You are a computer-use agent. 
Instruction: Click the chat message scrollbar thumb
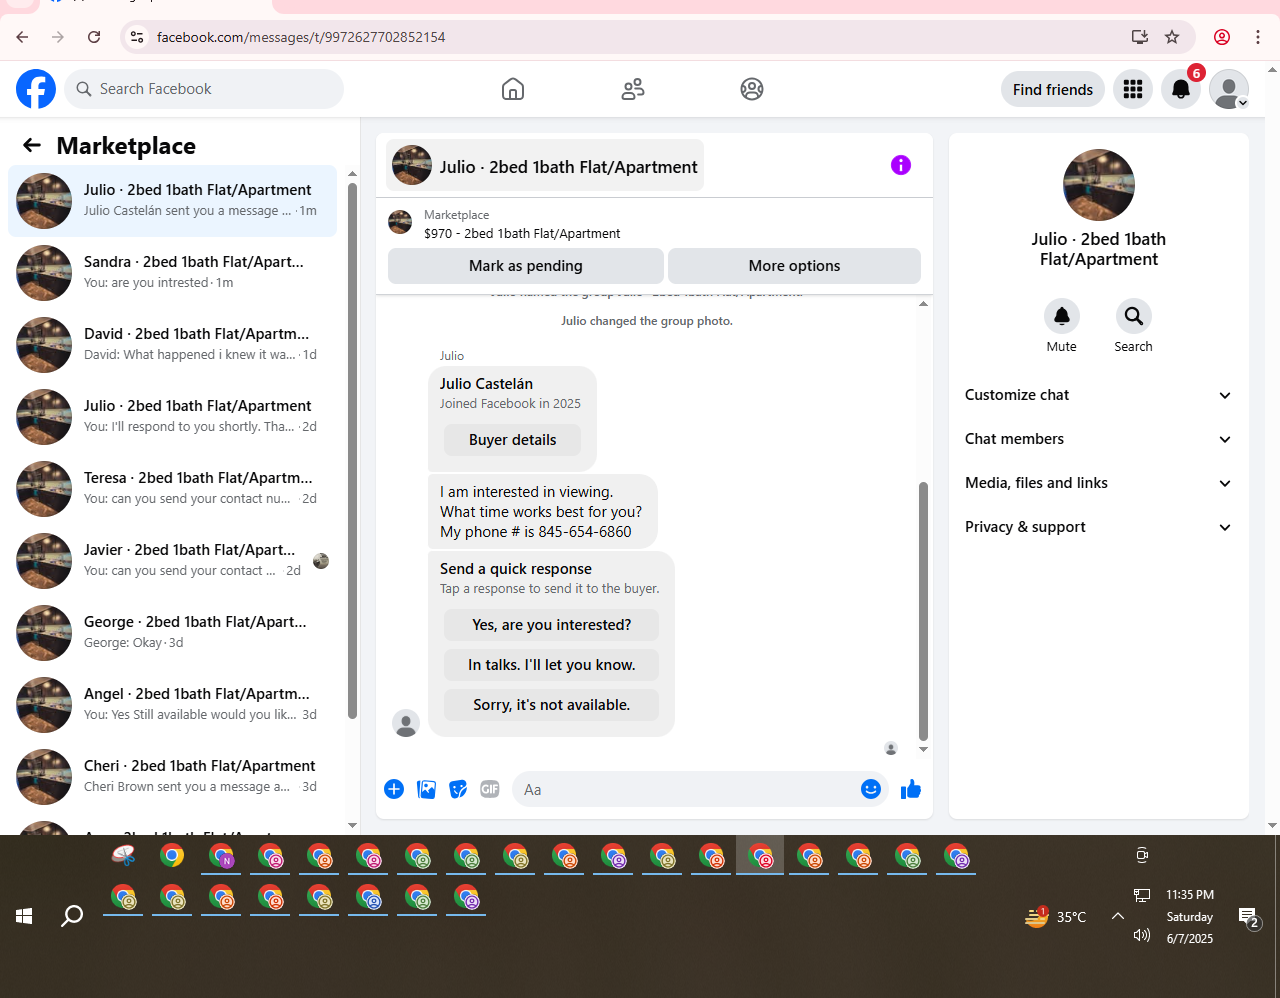click(923, 610)
